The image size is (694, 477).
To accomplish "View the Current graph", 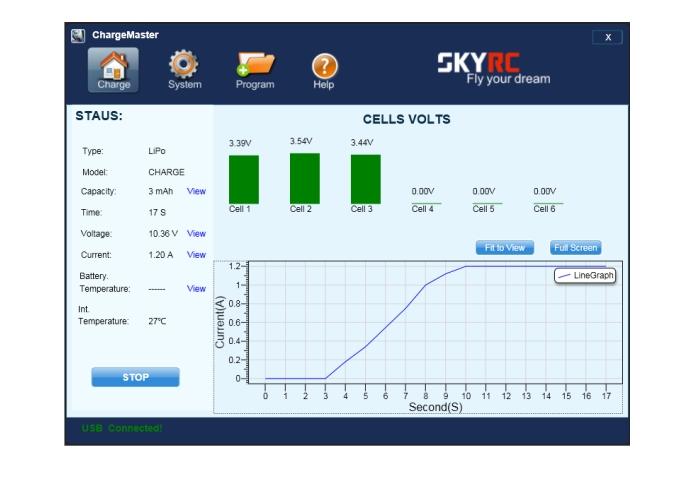I will 196,255.
